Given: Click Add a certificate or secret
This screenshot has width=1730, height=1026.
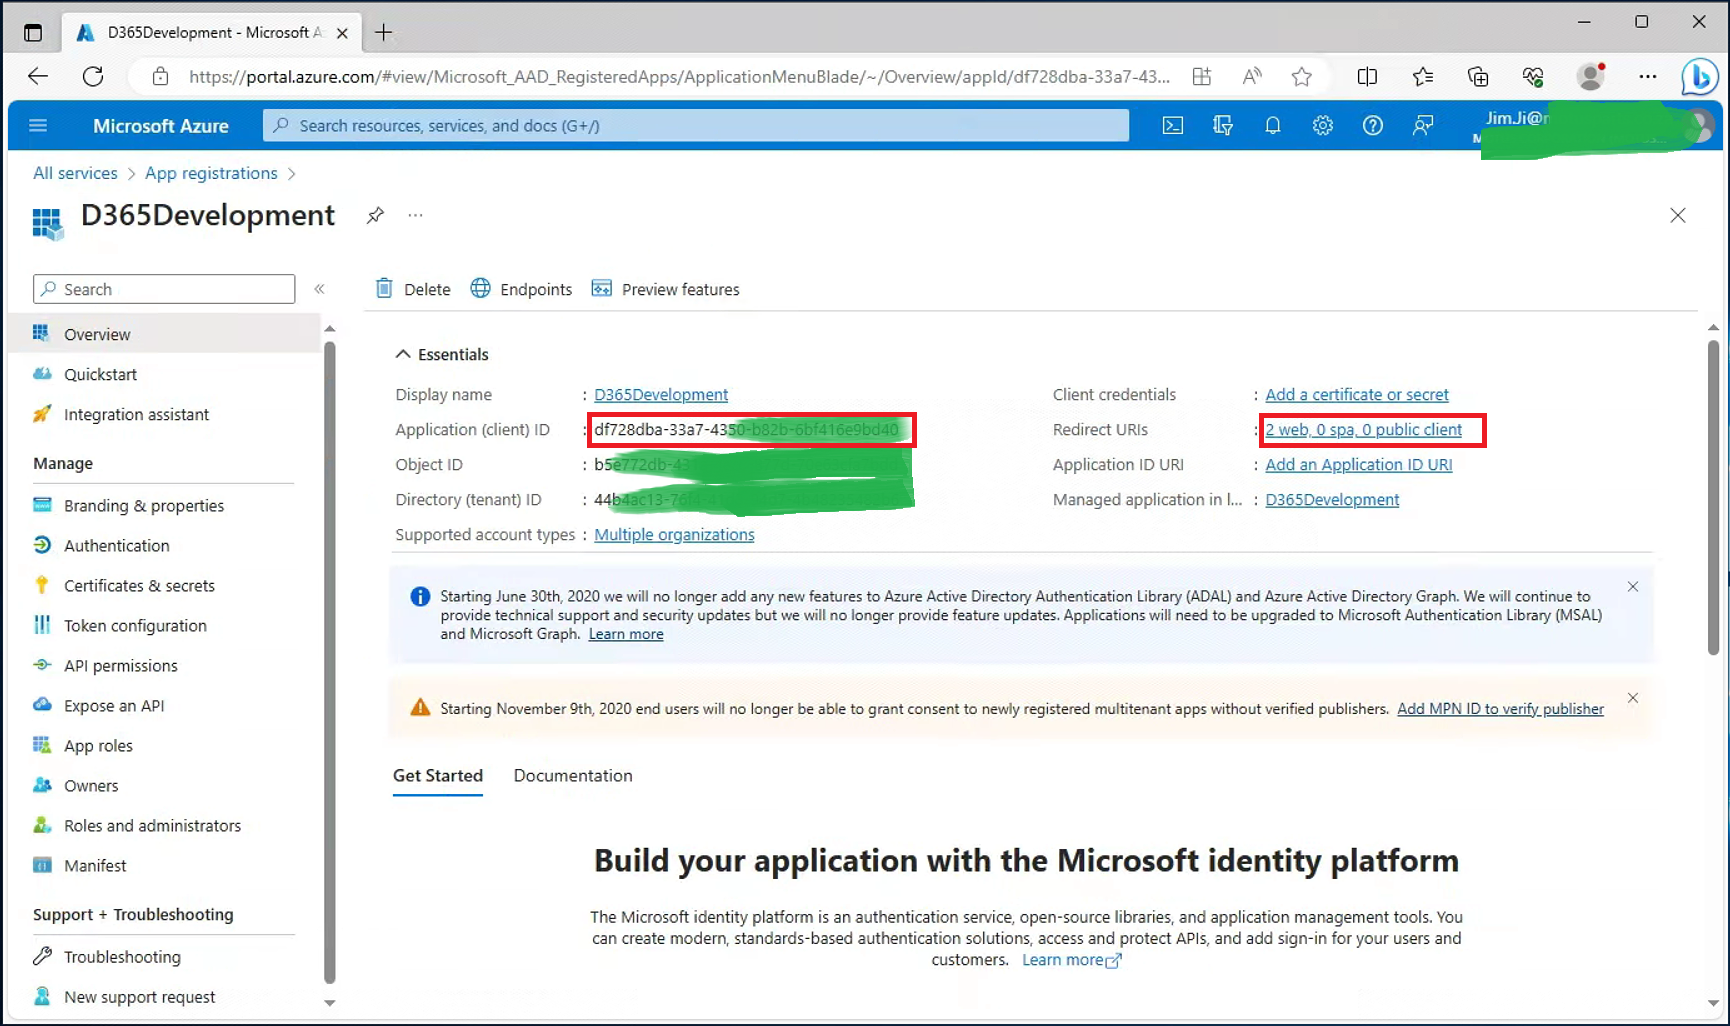Looking at the screenshot, I should tap(1357, 394).
